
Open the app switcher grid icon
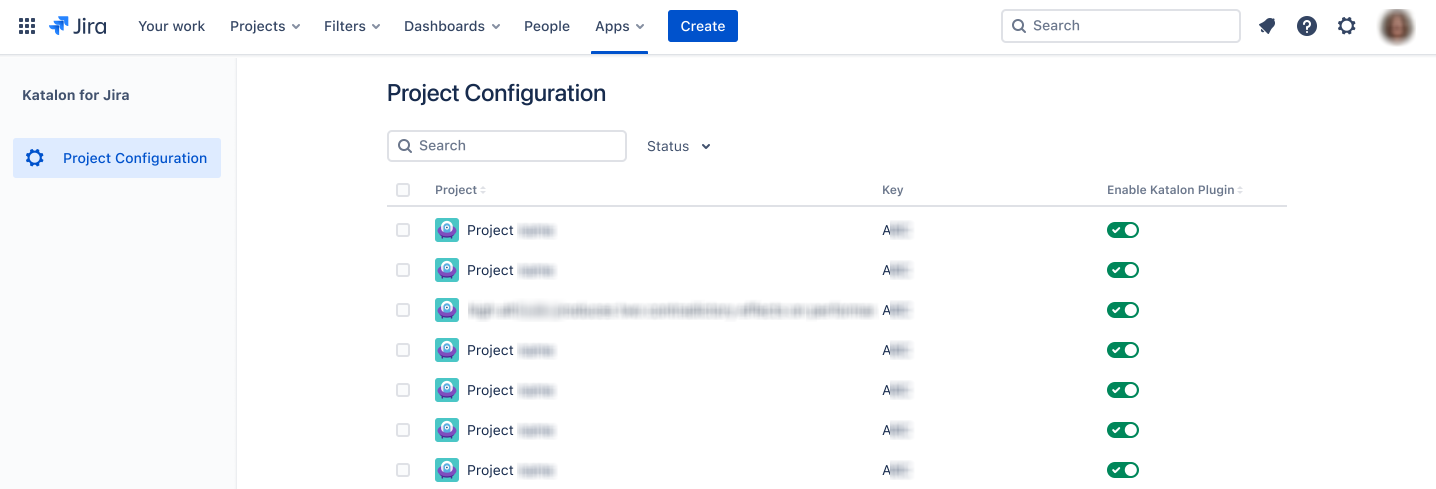pos(27,26)
